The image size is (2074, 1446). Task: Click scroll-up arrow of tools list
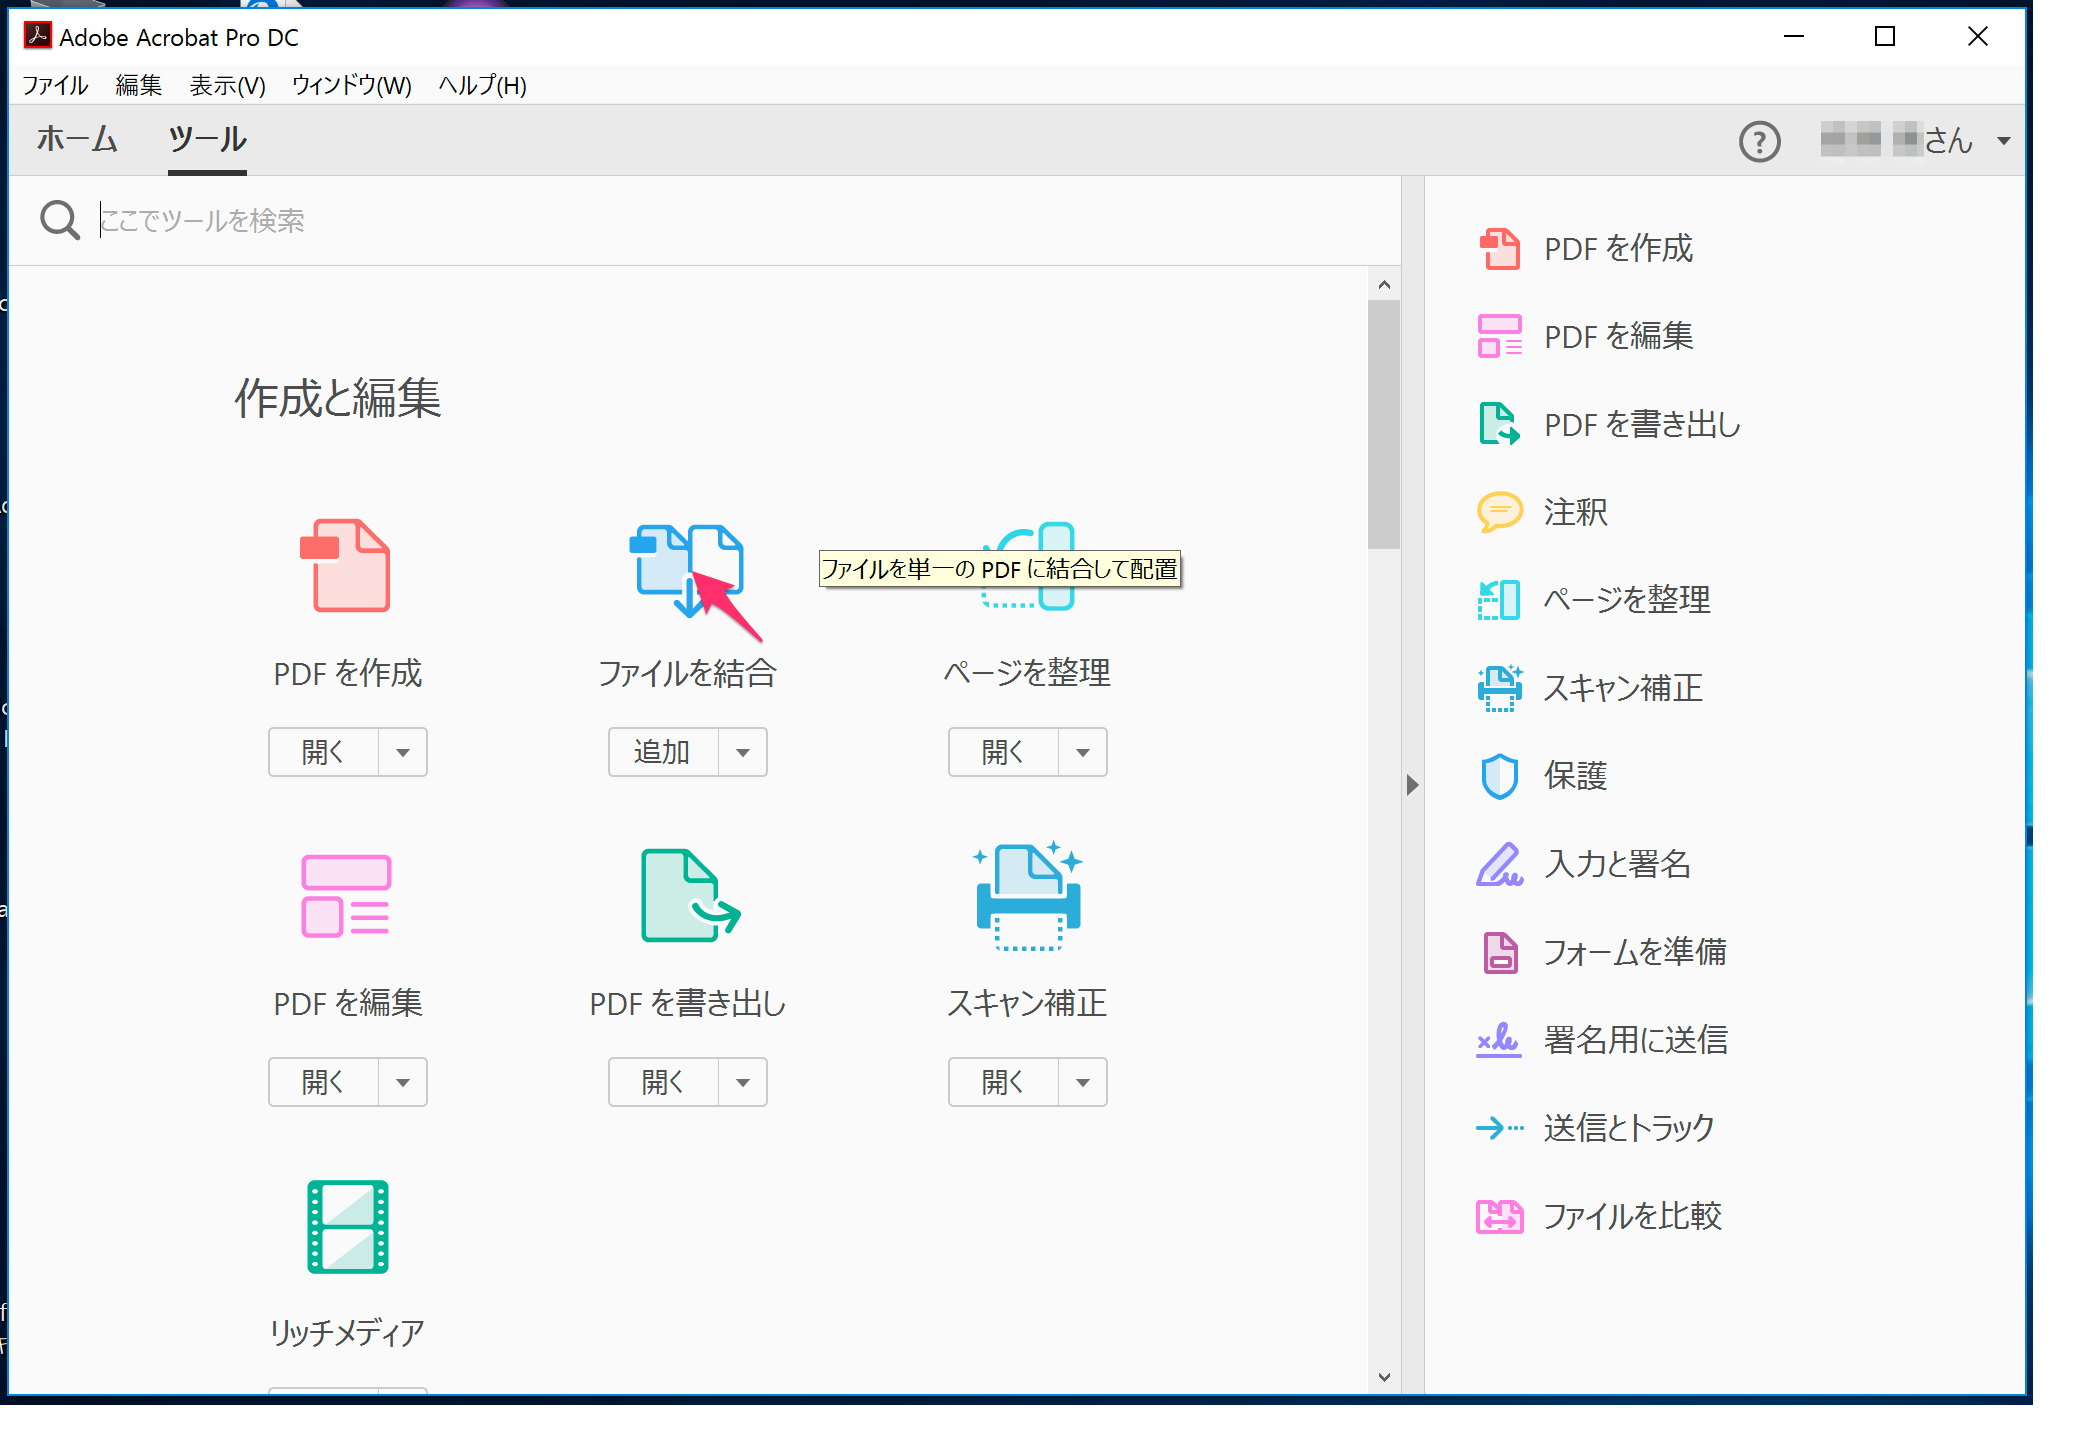[1384, 285]
